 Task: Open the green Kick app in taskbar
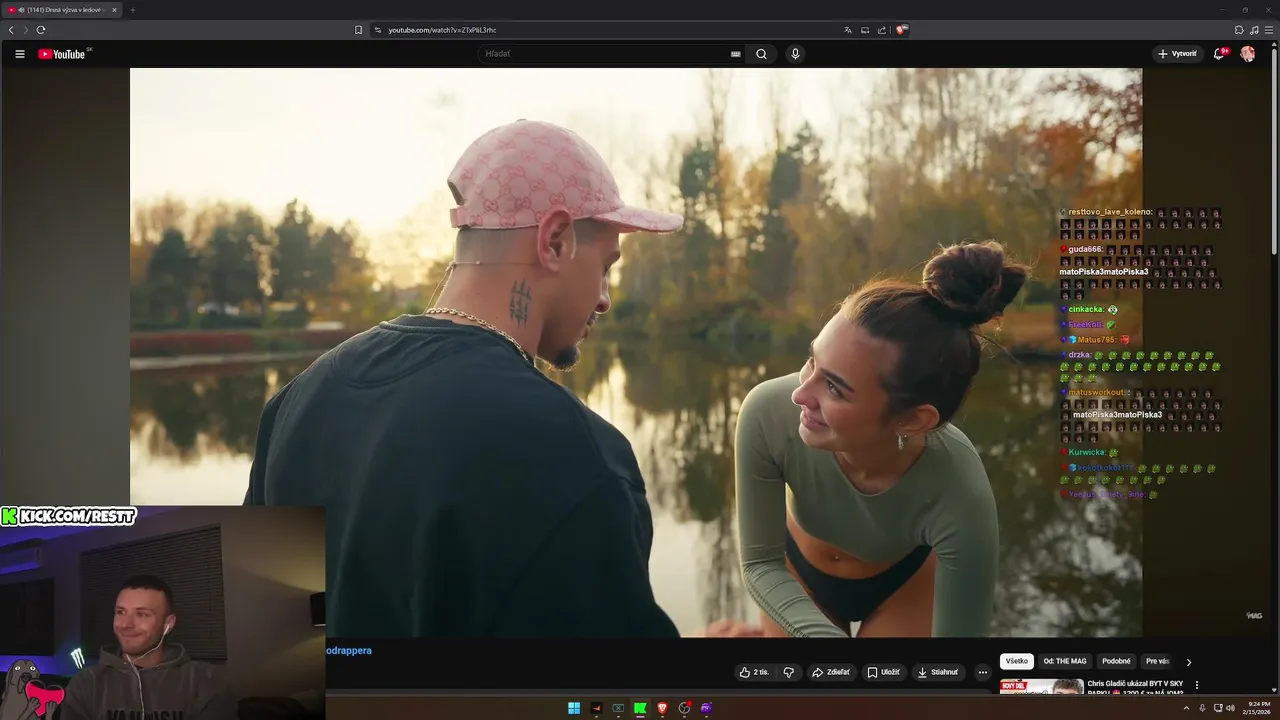[640, 708]
